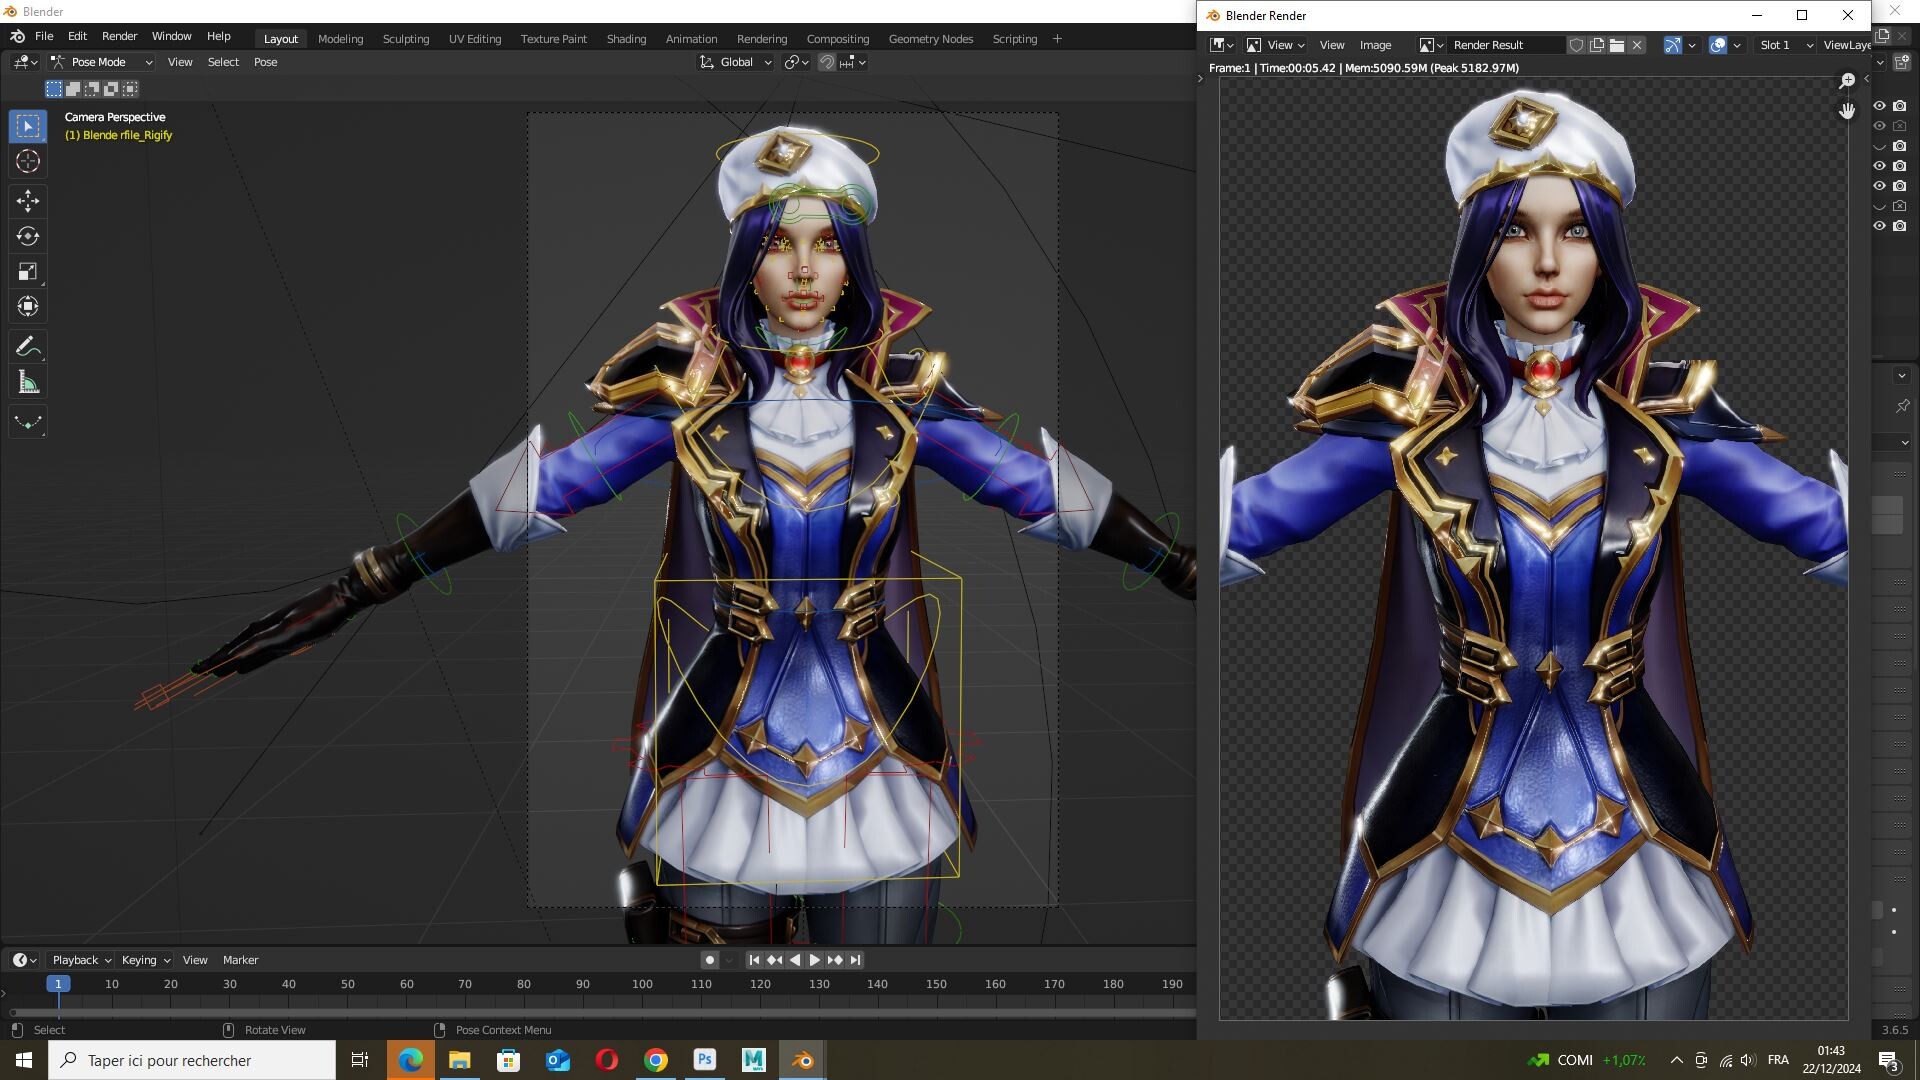Toggle overlays button in render window
The width and height of the screenshot is (1920, 1080).
click(x=1718, y=45)
